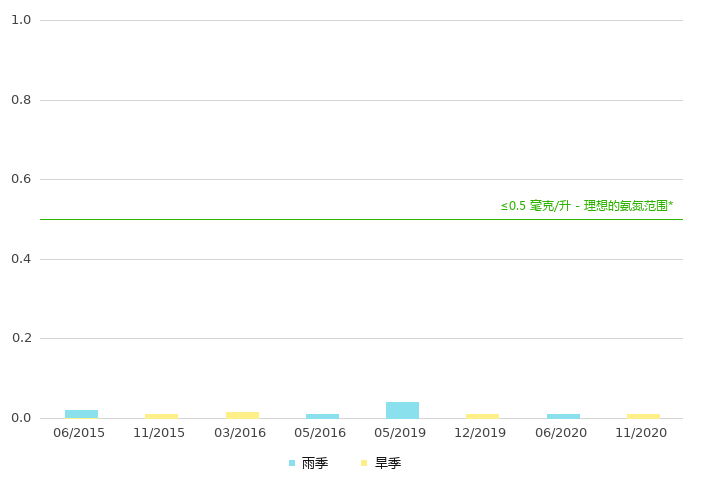
Task: Toggle the 旱季 series legend label
Action: click(388, 463)
